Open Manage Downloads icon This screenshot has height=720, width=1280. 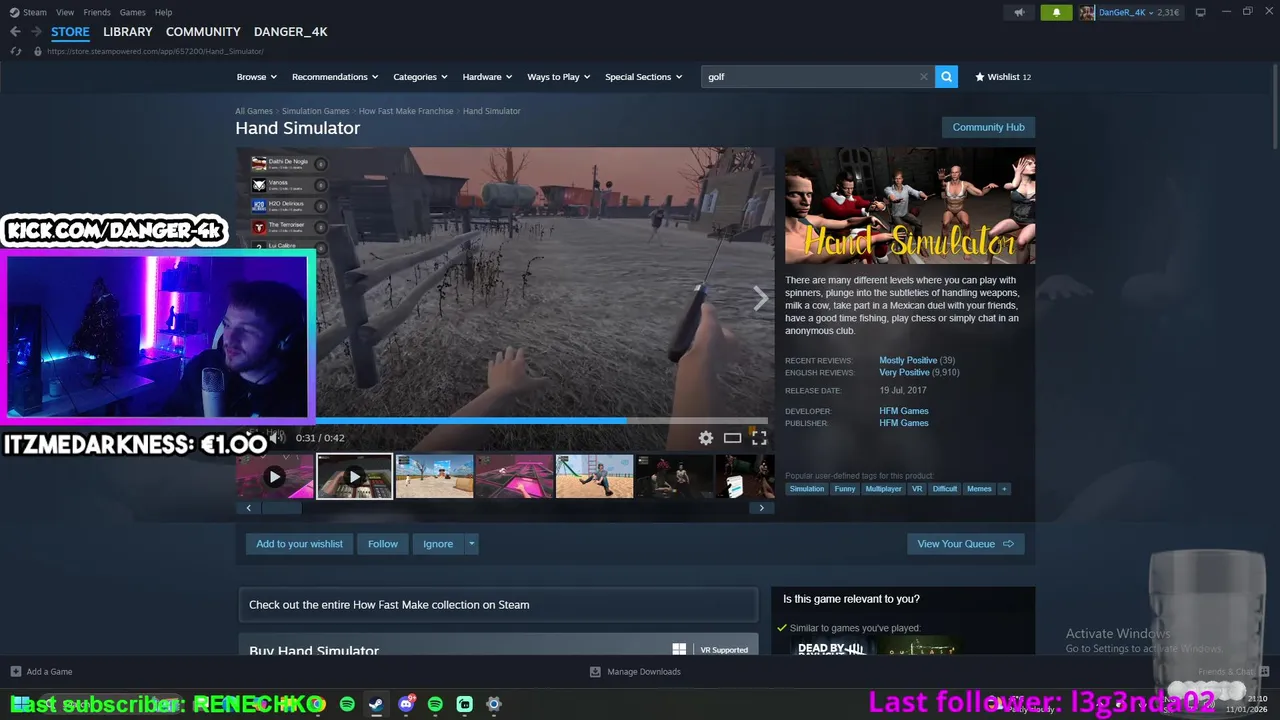pyautogui.click(x=595, y=672)
